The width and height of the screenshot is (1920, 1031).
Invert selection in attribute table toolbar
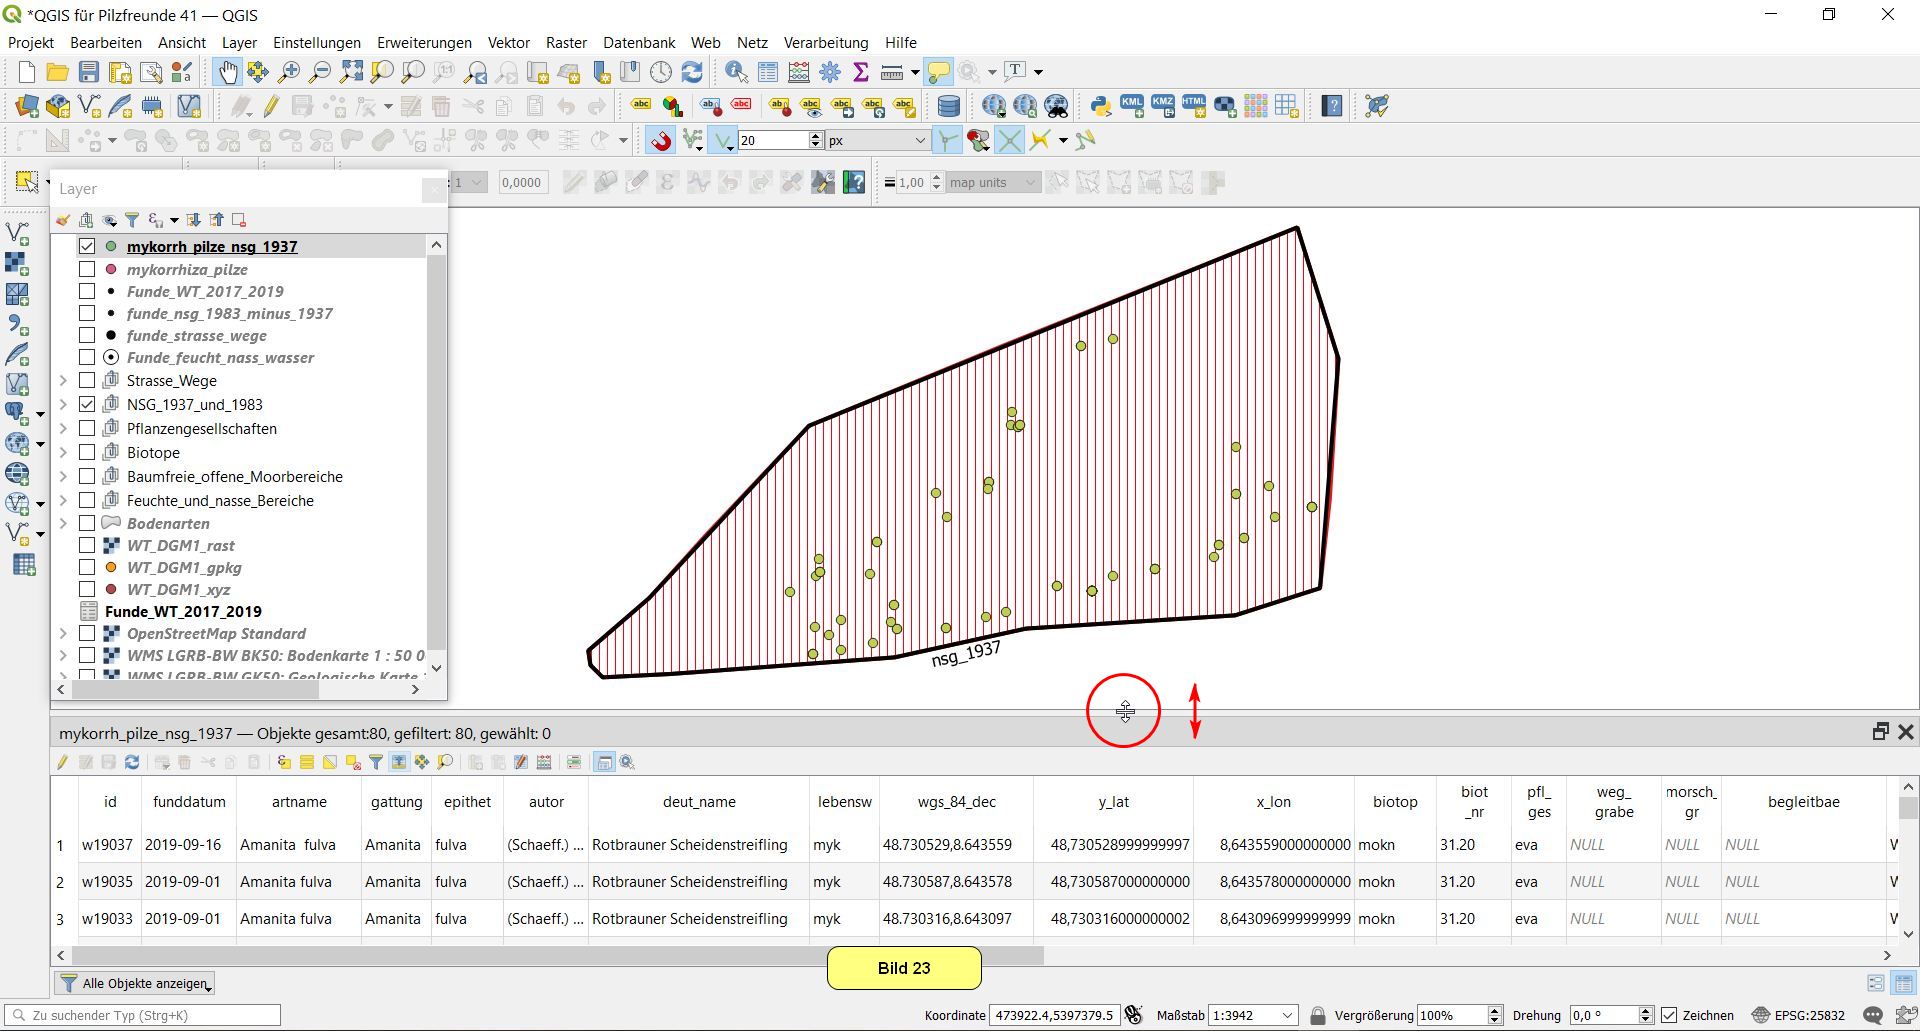[x=330, y=763]
